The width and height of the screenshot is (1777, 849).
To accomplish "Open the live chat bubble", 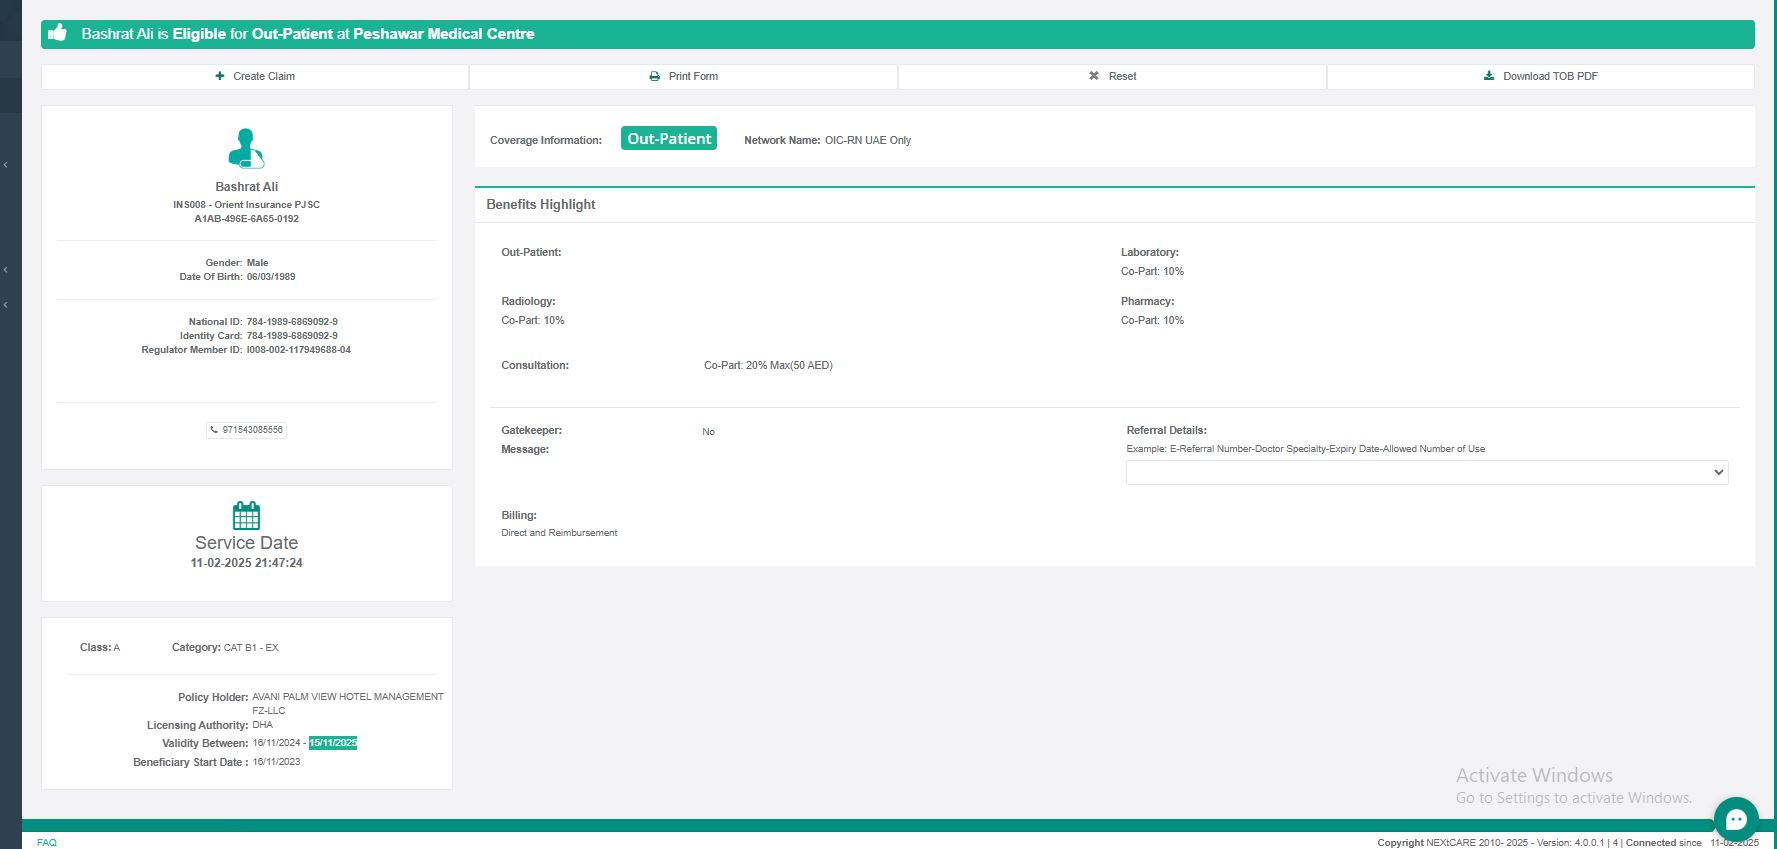I will point(1735,820).
